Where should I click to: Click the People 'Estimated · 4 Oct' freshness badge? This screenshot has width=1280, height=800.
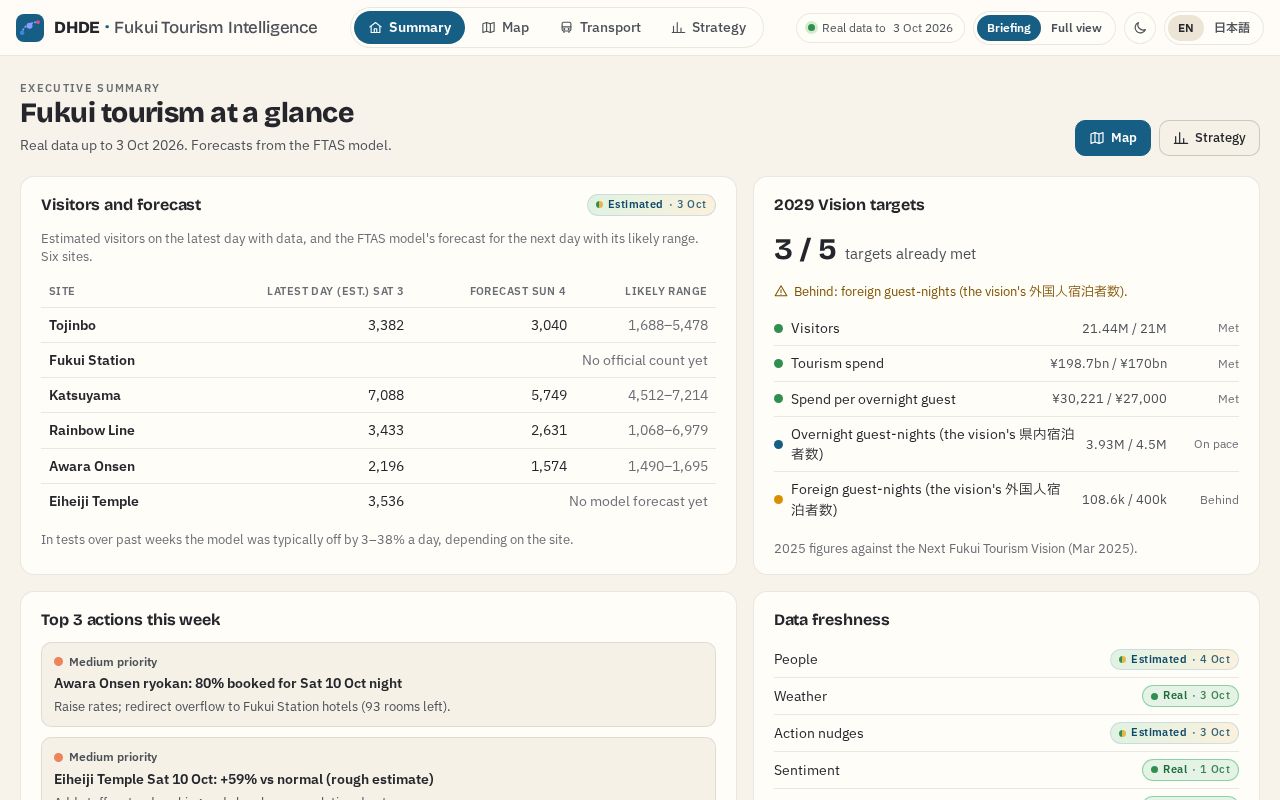coord(1174,659)
